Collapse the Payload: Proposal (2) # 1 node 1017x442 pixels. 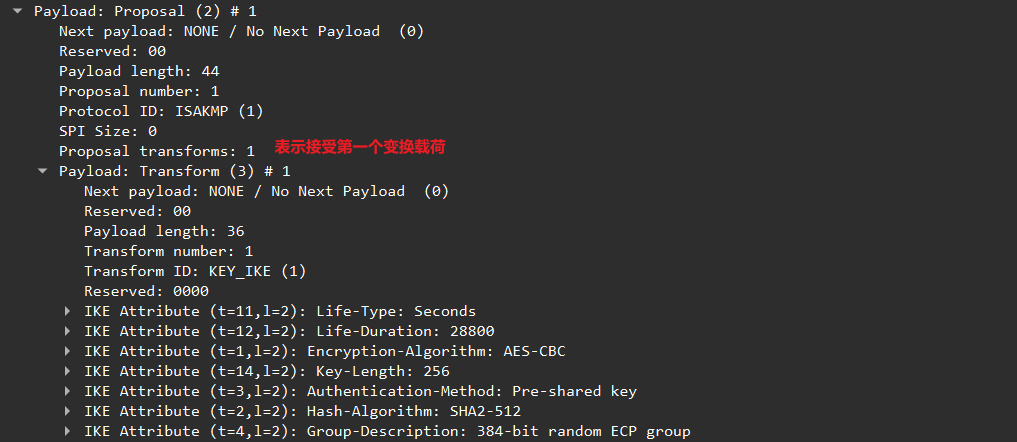pyautogui.click(x=18, y=11)
